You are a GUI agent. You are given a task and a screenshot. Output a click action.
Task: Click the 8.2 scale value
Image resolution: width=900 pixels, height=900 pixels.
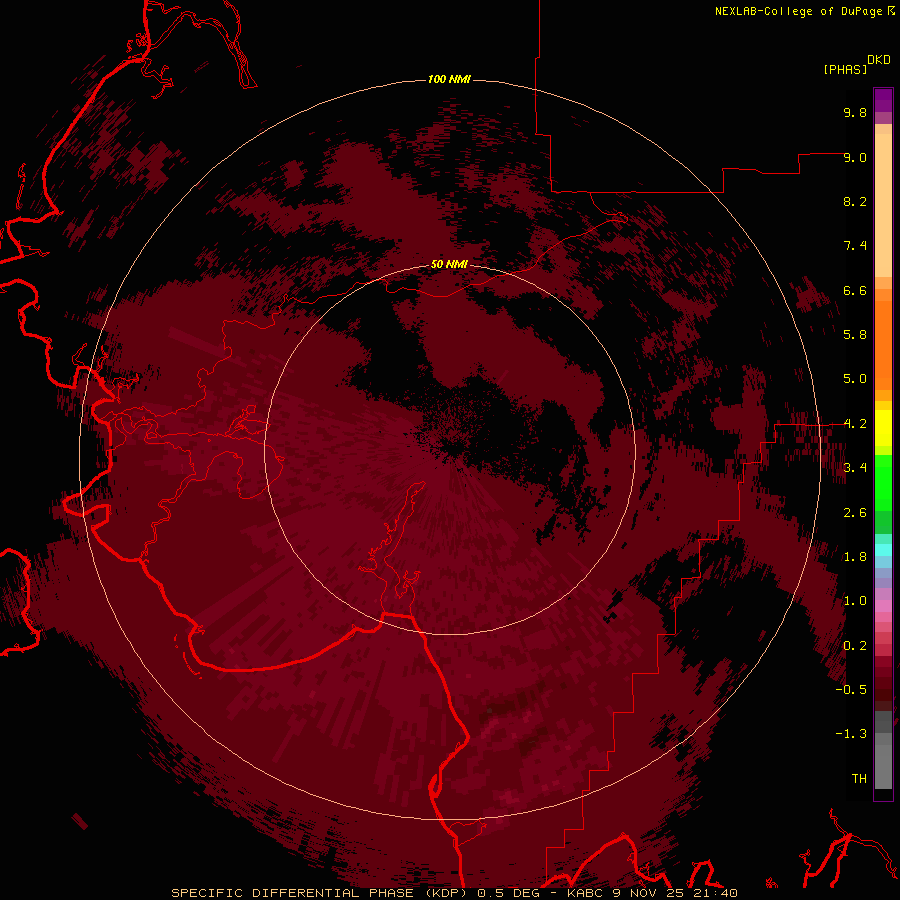click(855, 201)
